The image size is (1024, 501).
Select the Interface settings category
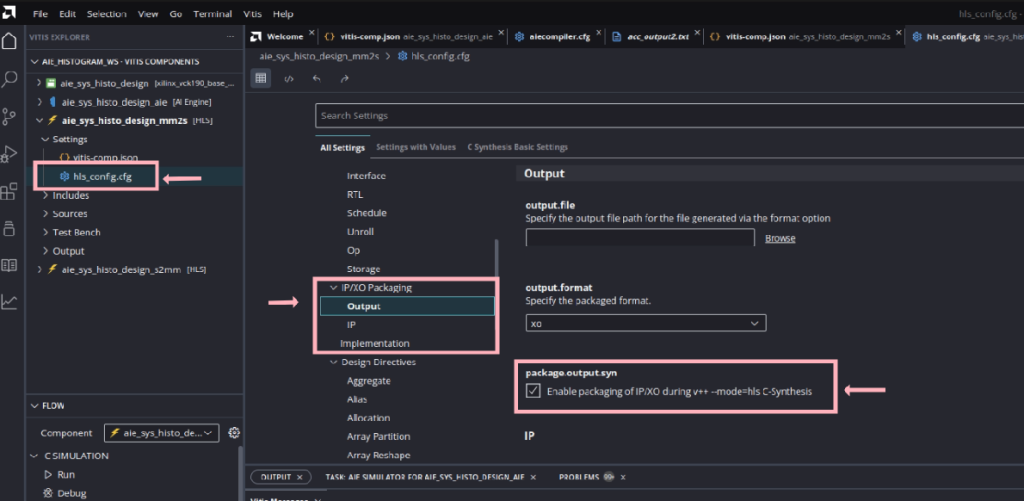366,176
